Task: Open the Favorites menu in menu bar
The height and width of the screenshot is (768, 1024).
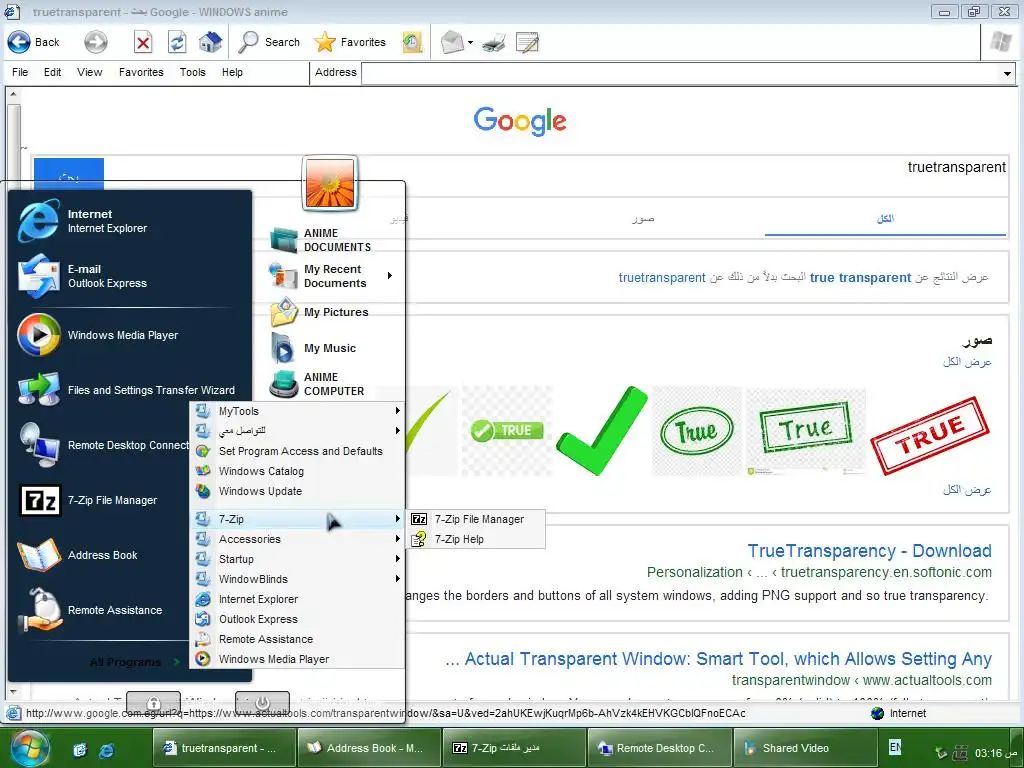Action: [x=141, y=72]
